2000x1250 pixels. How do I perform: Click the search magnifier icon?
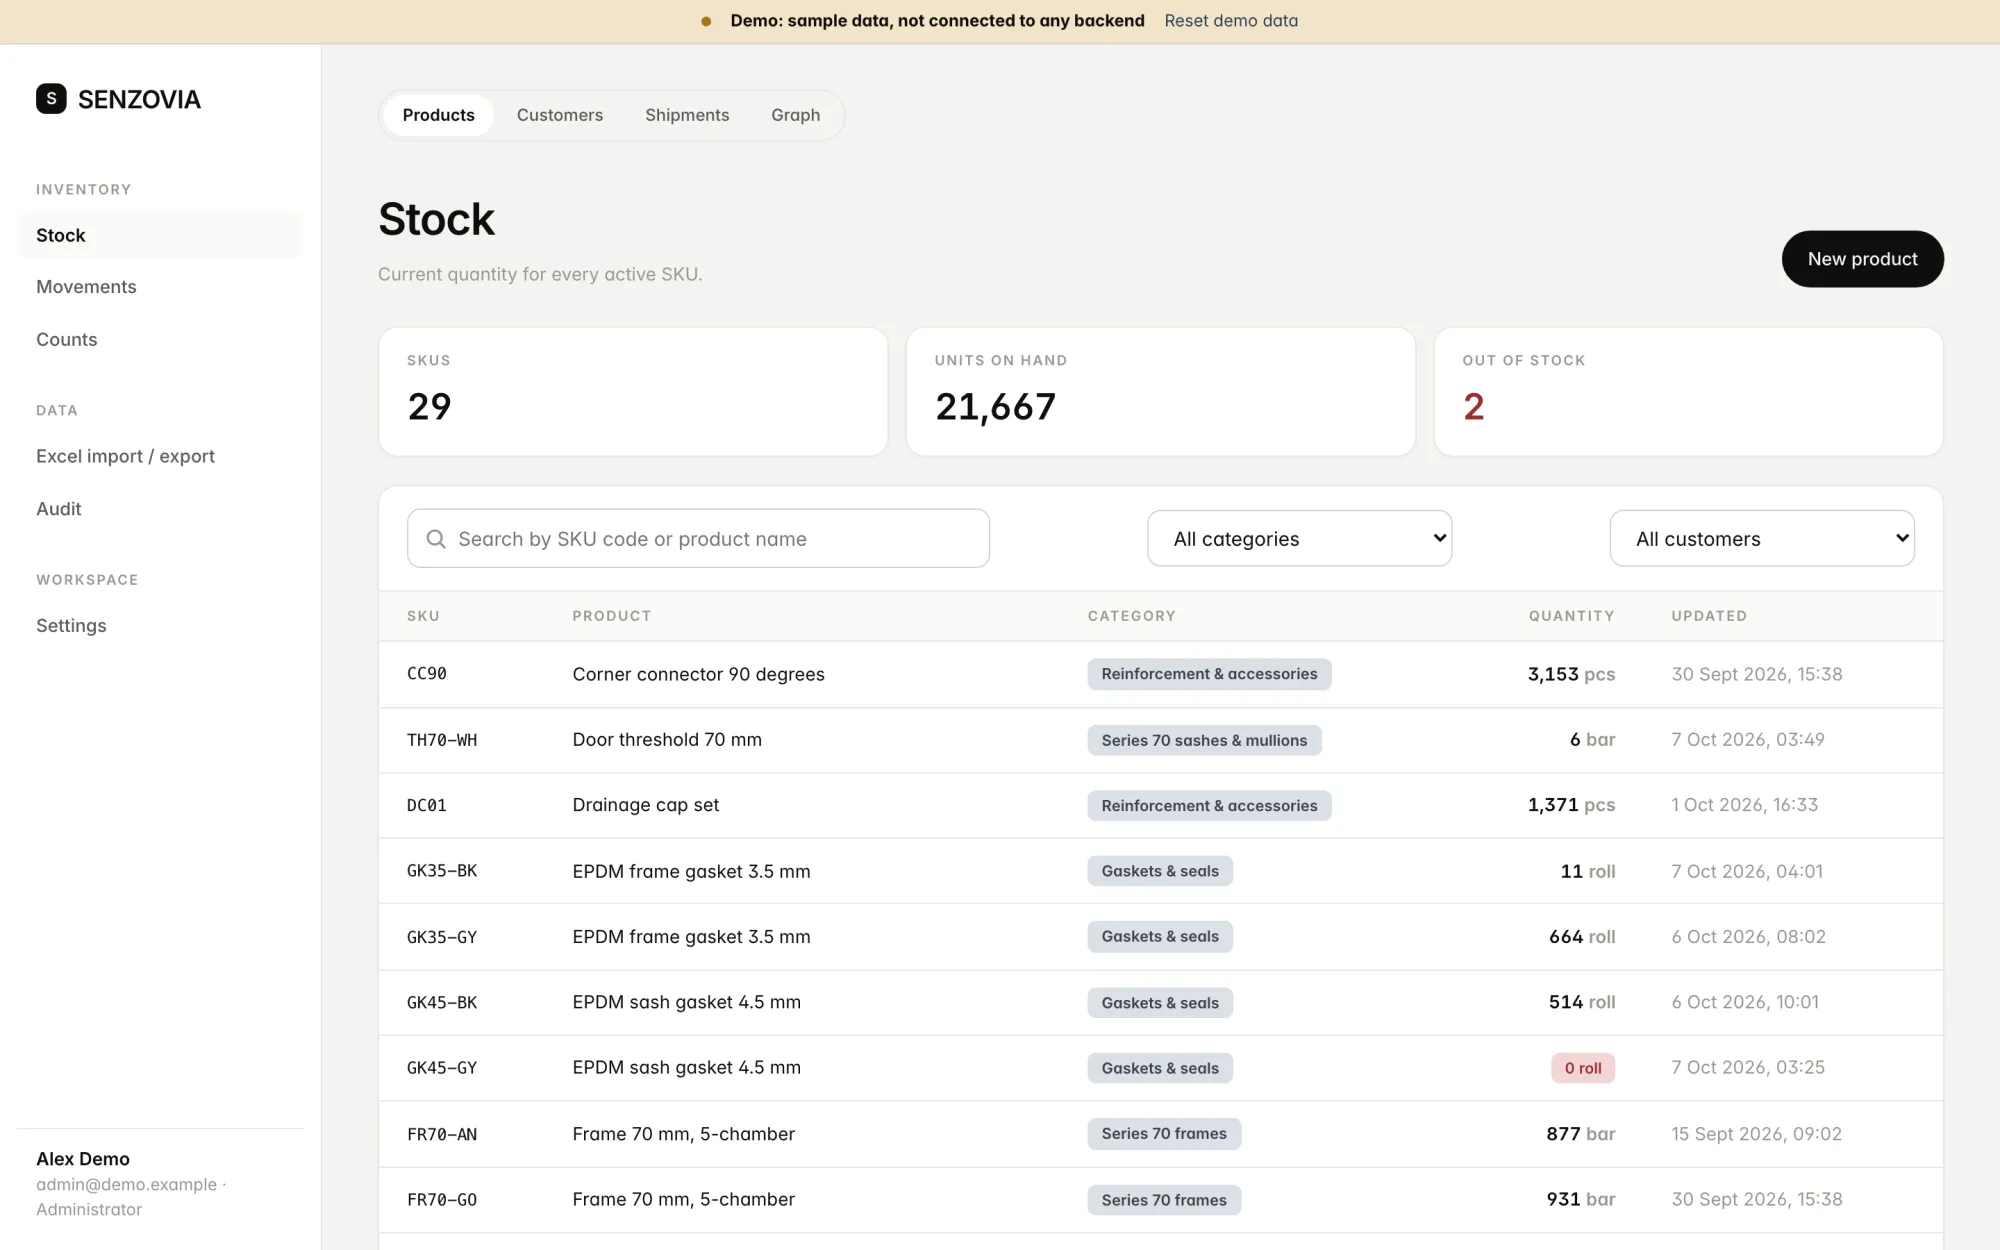[x=436, y=539]
